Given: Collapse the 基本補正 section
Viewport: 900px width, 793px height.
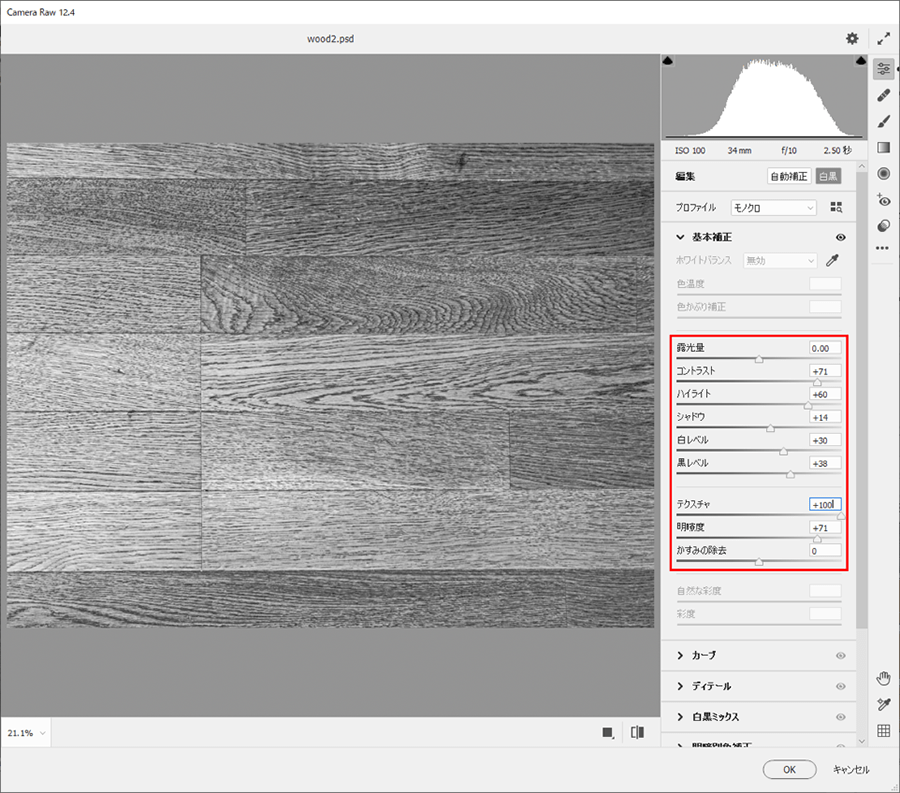Looking at the screenshot, I should [680, 237].
